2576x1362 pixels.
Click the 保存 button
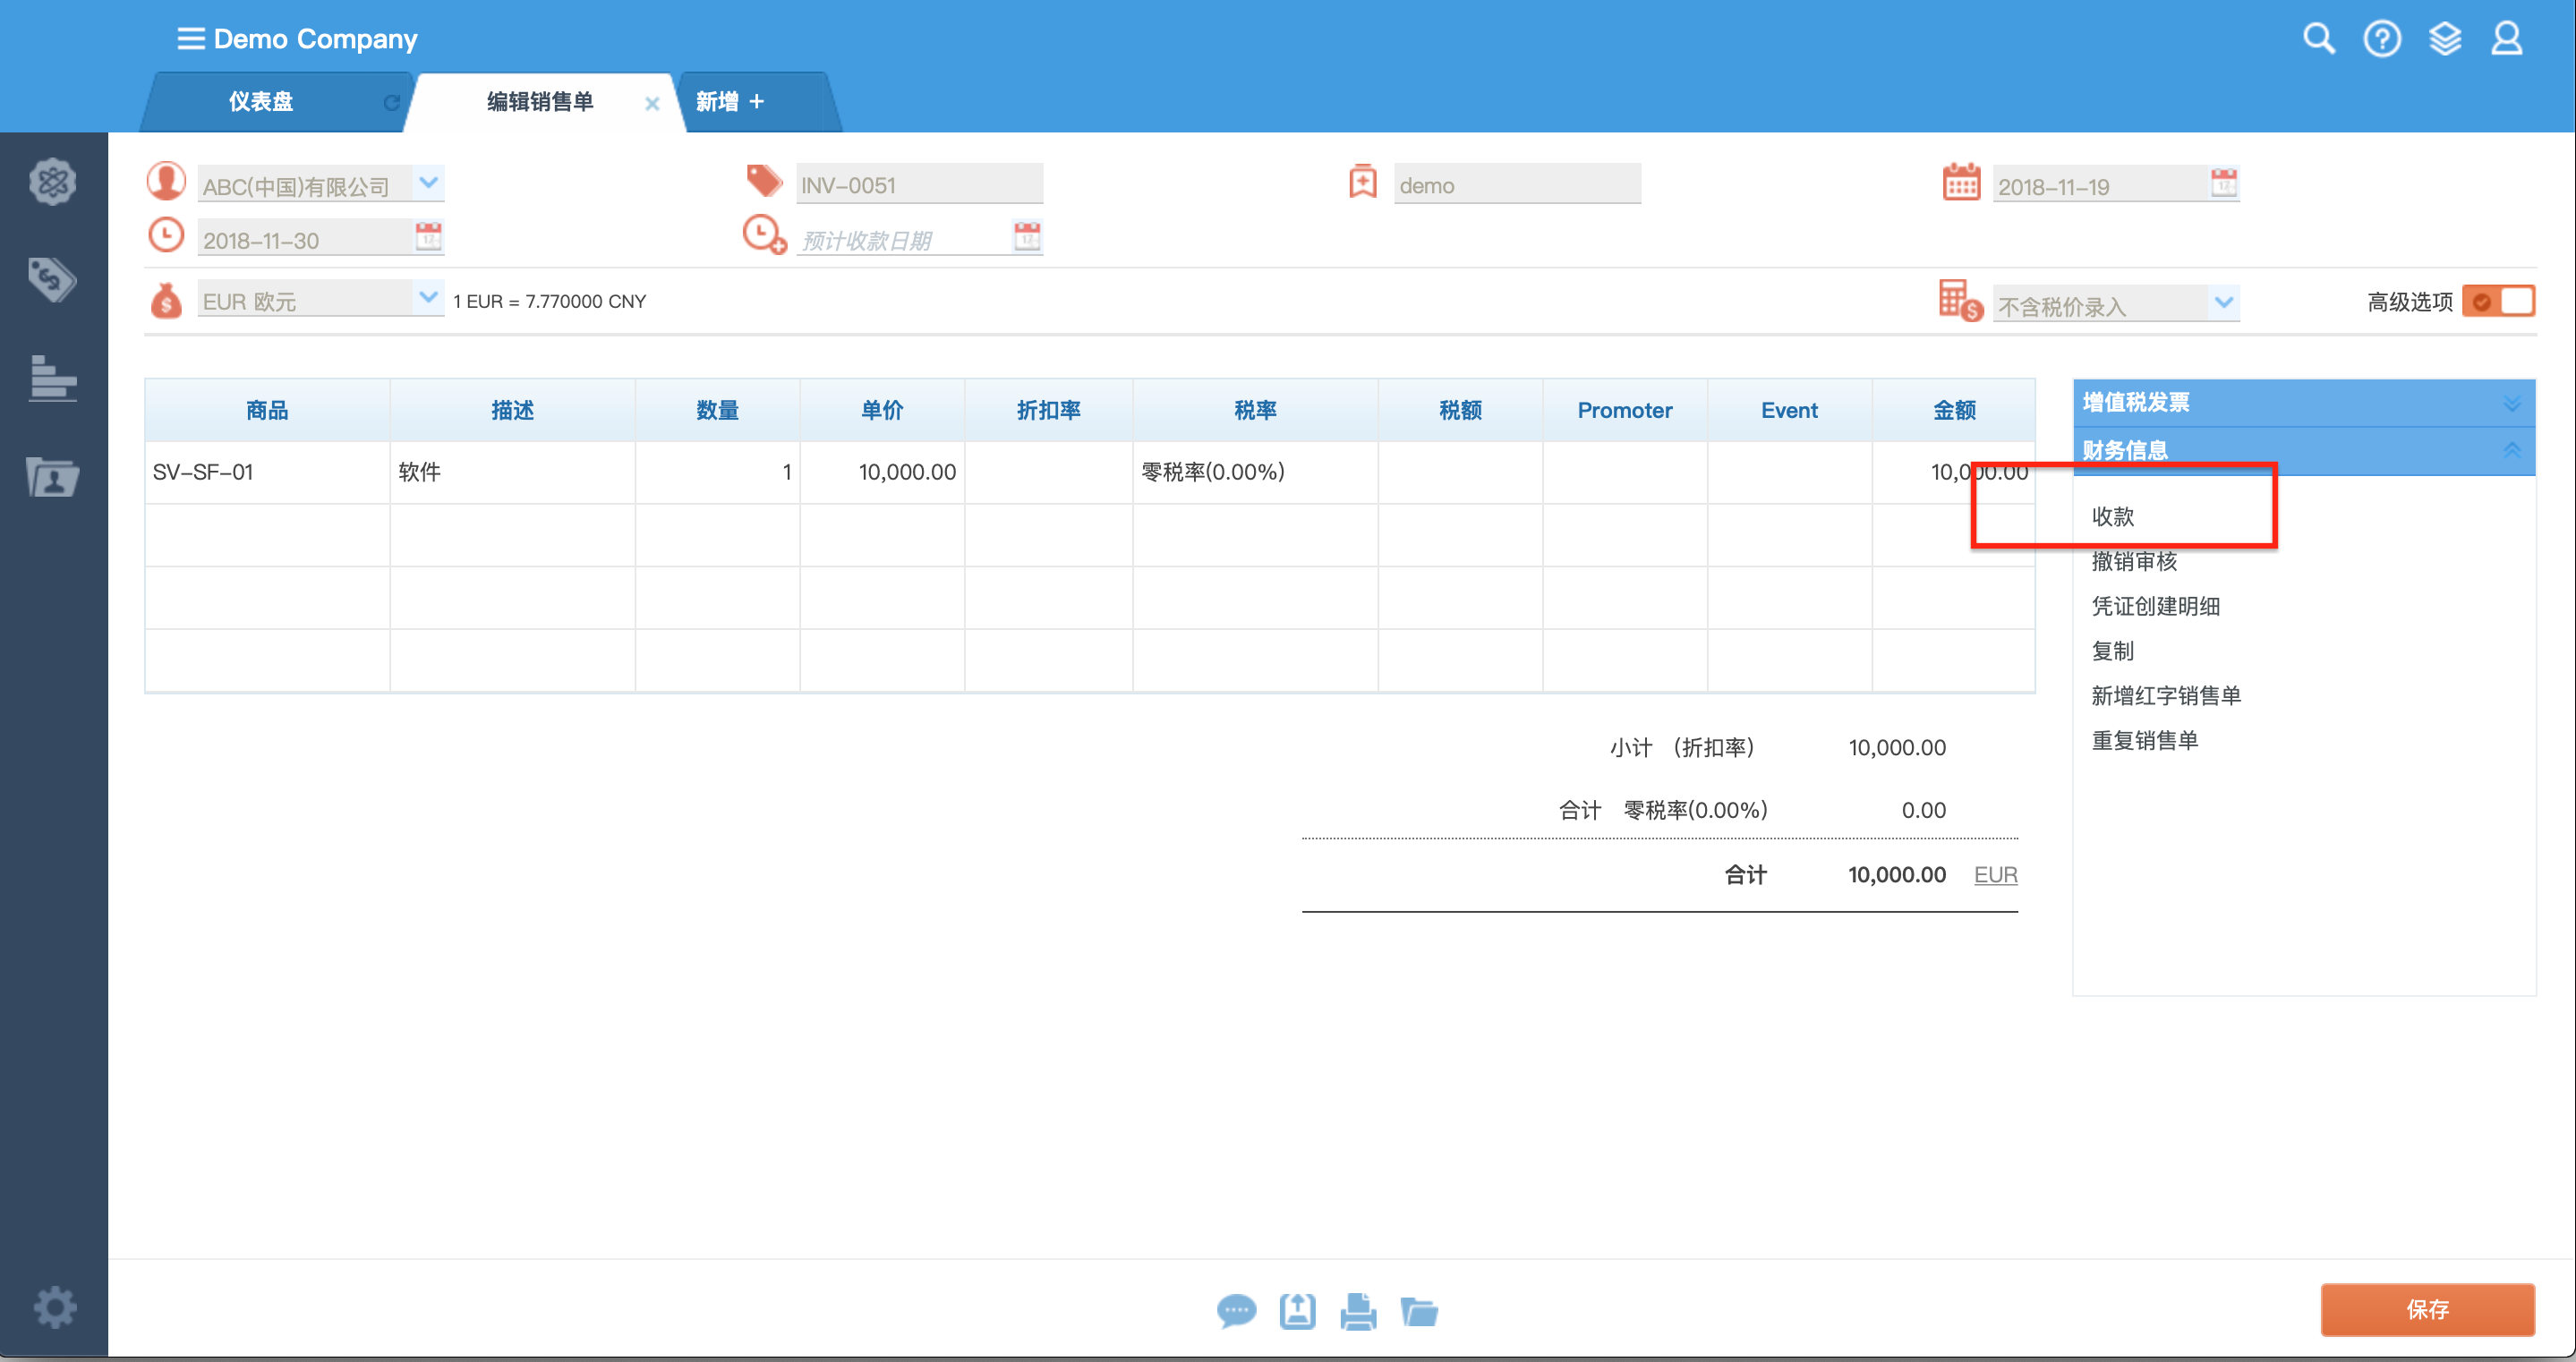coord(2427,1309)
